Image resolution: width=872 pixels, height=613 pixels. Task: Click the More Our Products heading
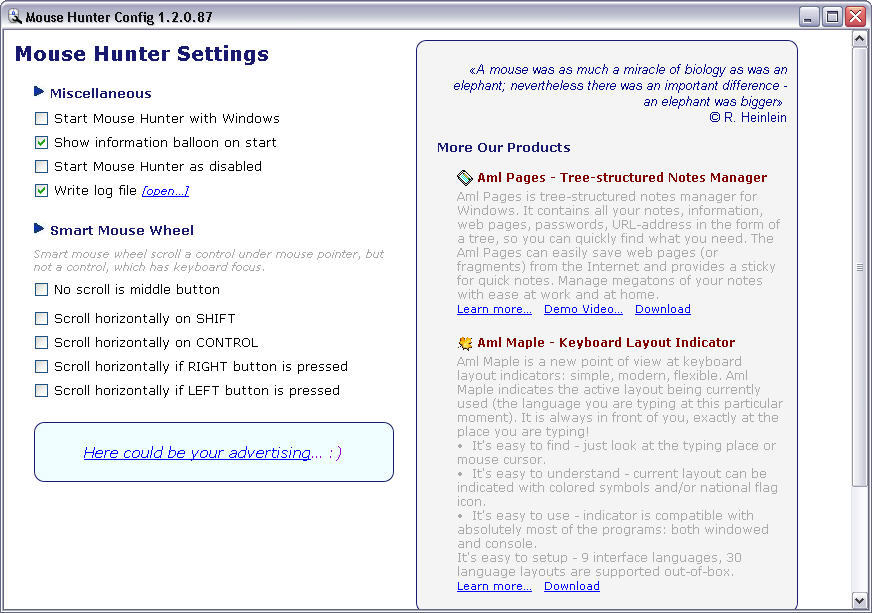coord(503,147)
